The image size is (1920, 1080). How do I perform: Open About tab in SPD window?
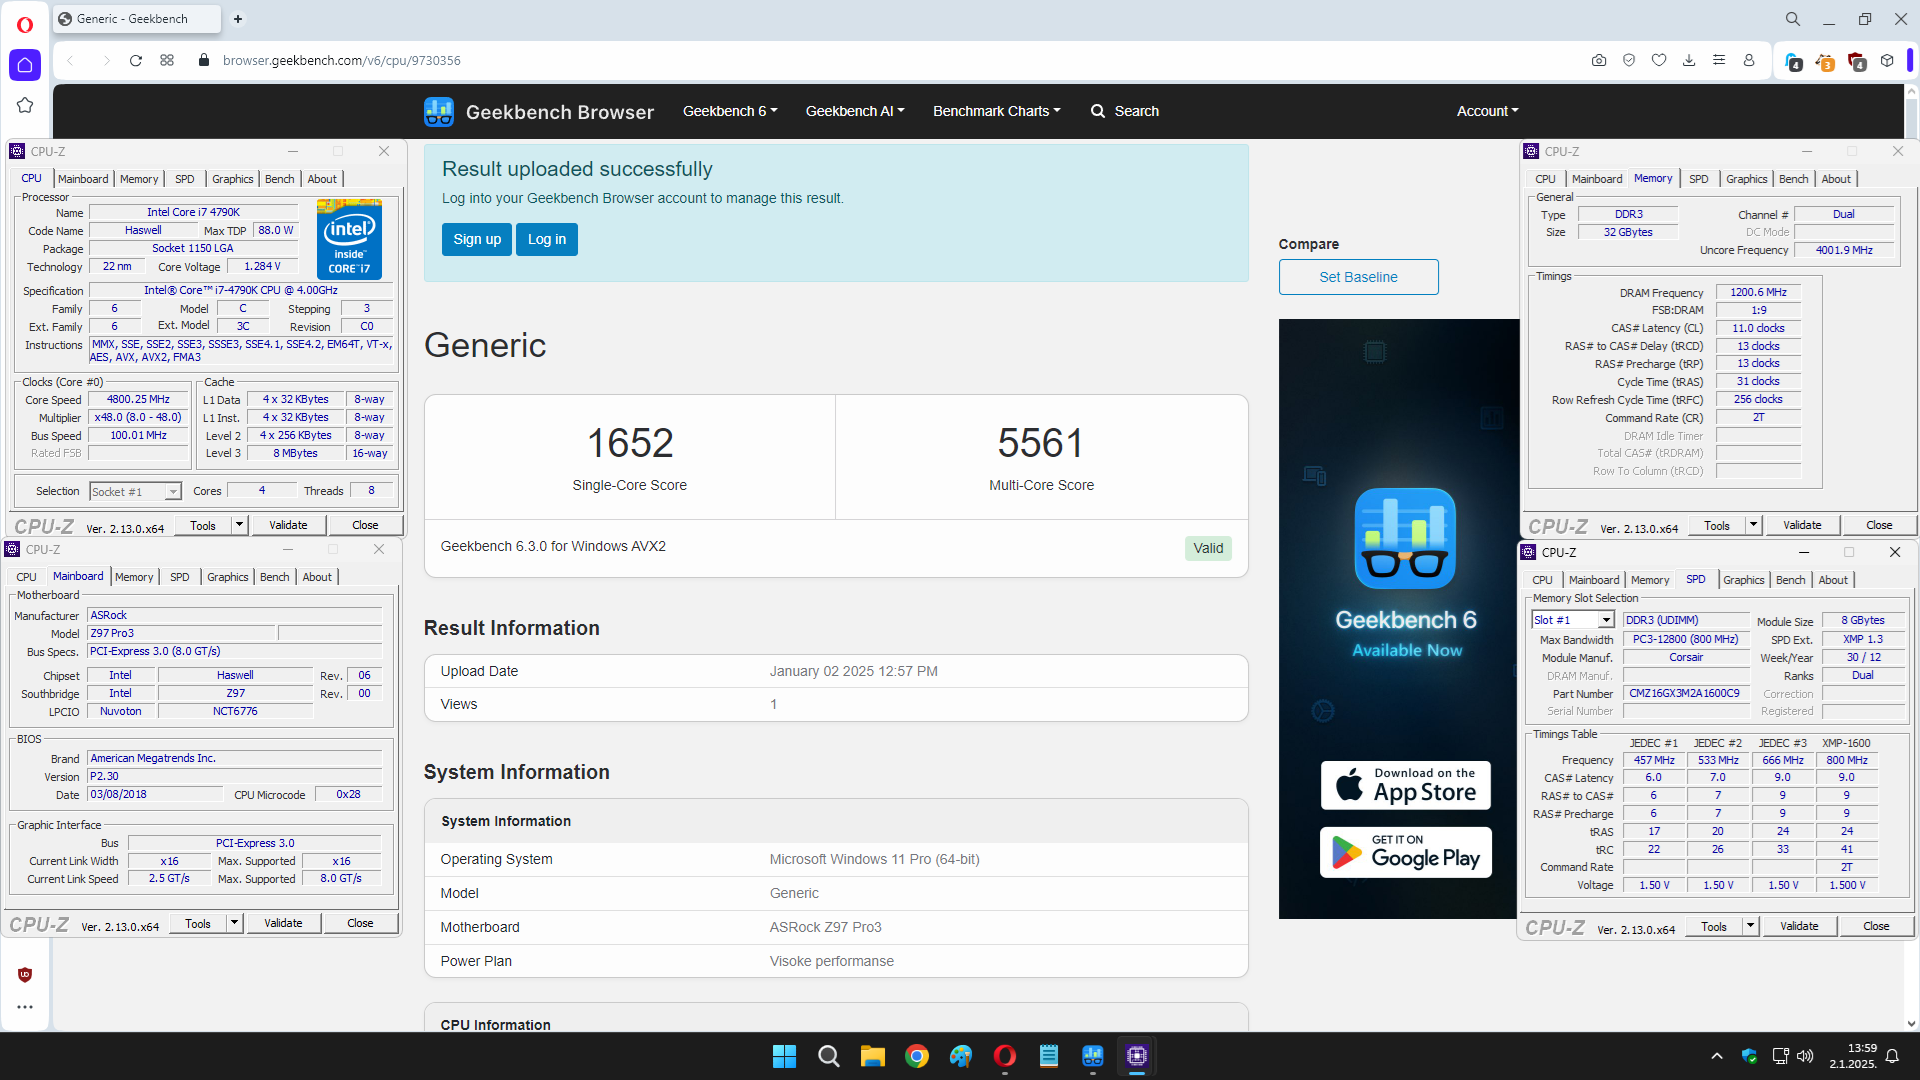coord(1833,580)
